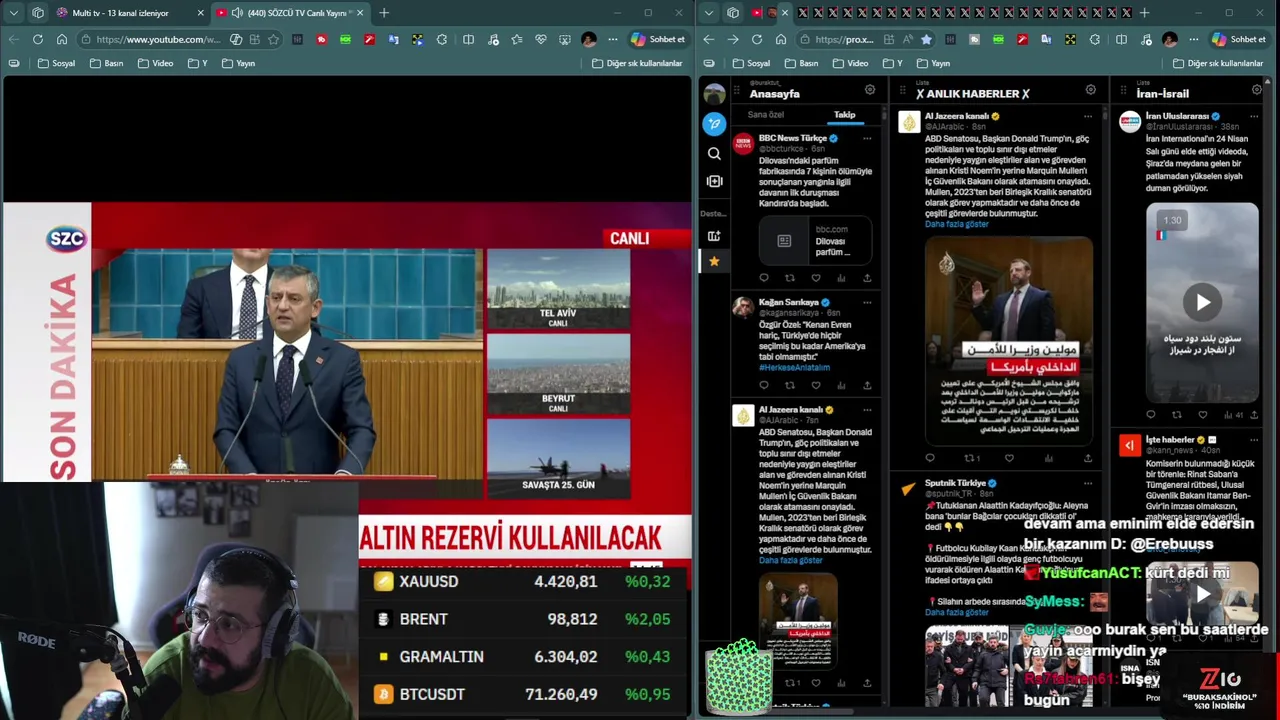Open more options on İran Uluslararası post
Image resolution: width=1280 pixels, height=720 pixels.
click(1254, 116)
